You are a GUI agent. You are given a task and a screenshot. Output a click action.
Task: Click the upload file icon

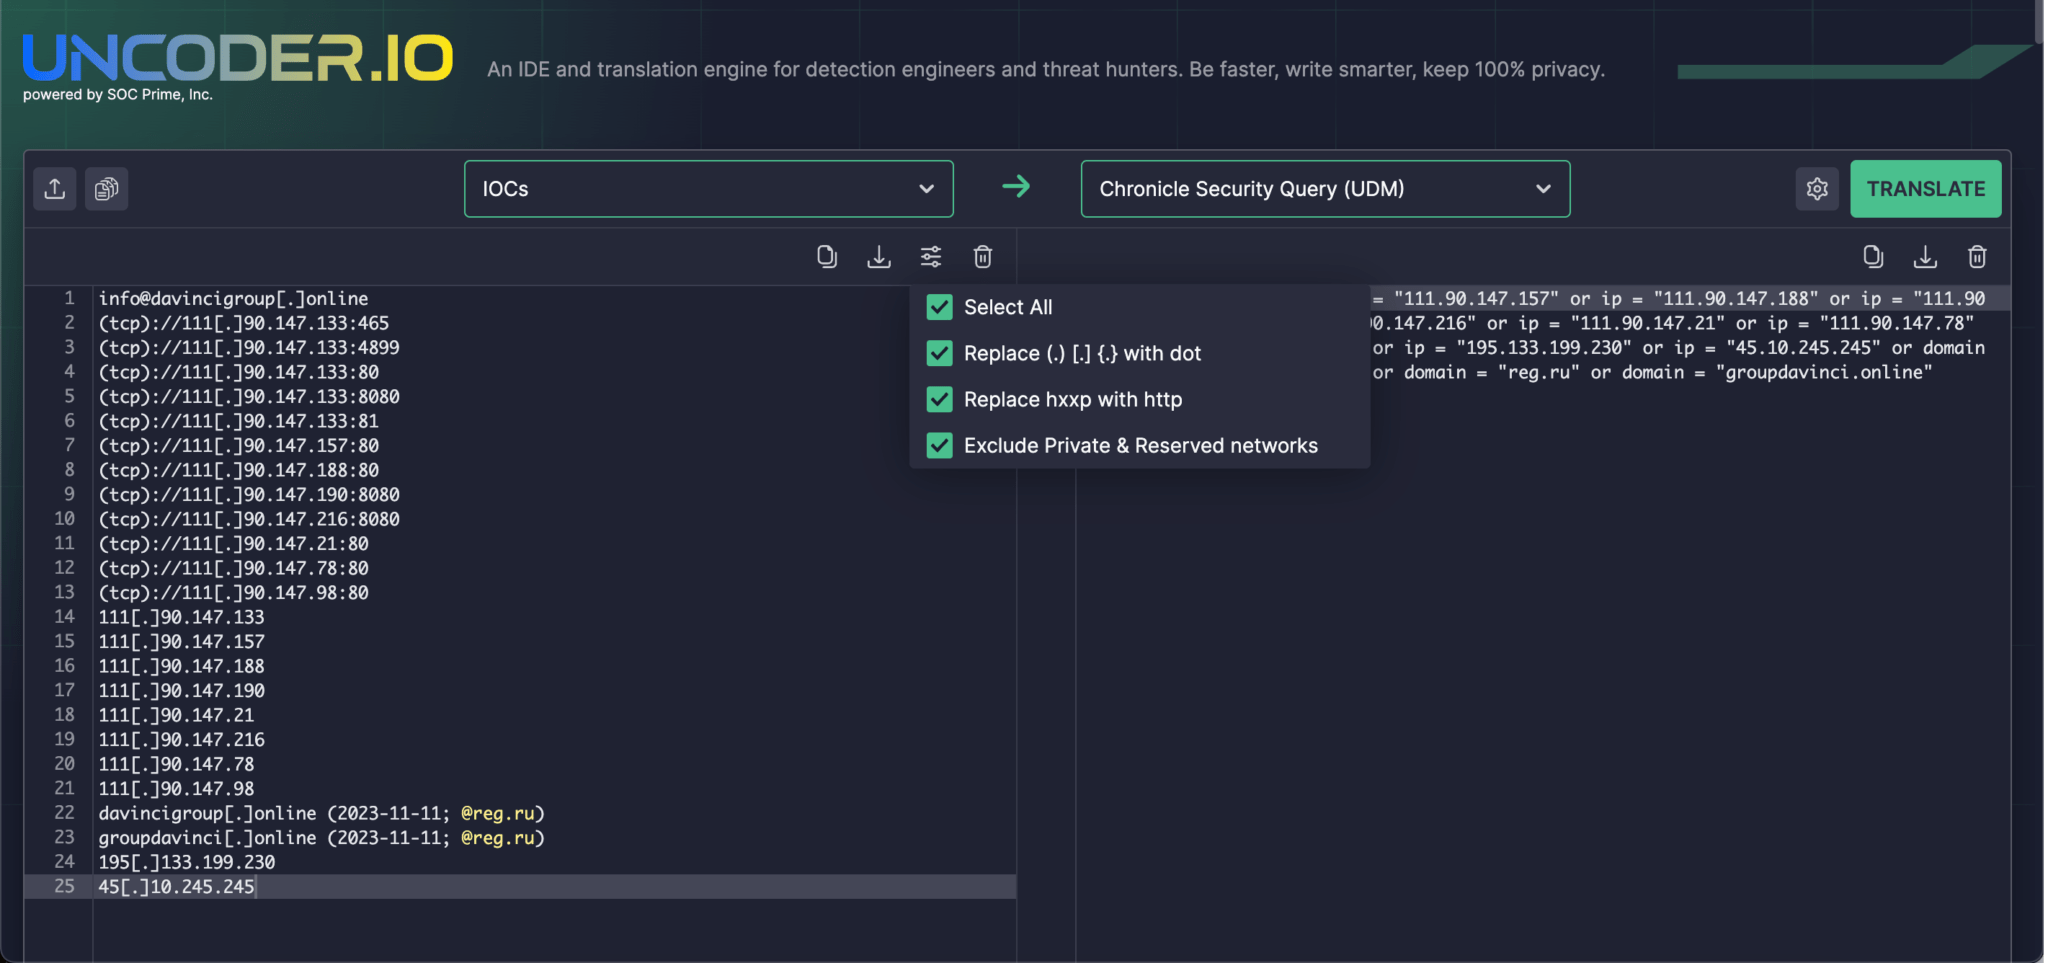(54, 189)
